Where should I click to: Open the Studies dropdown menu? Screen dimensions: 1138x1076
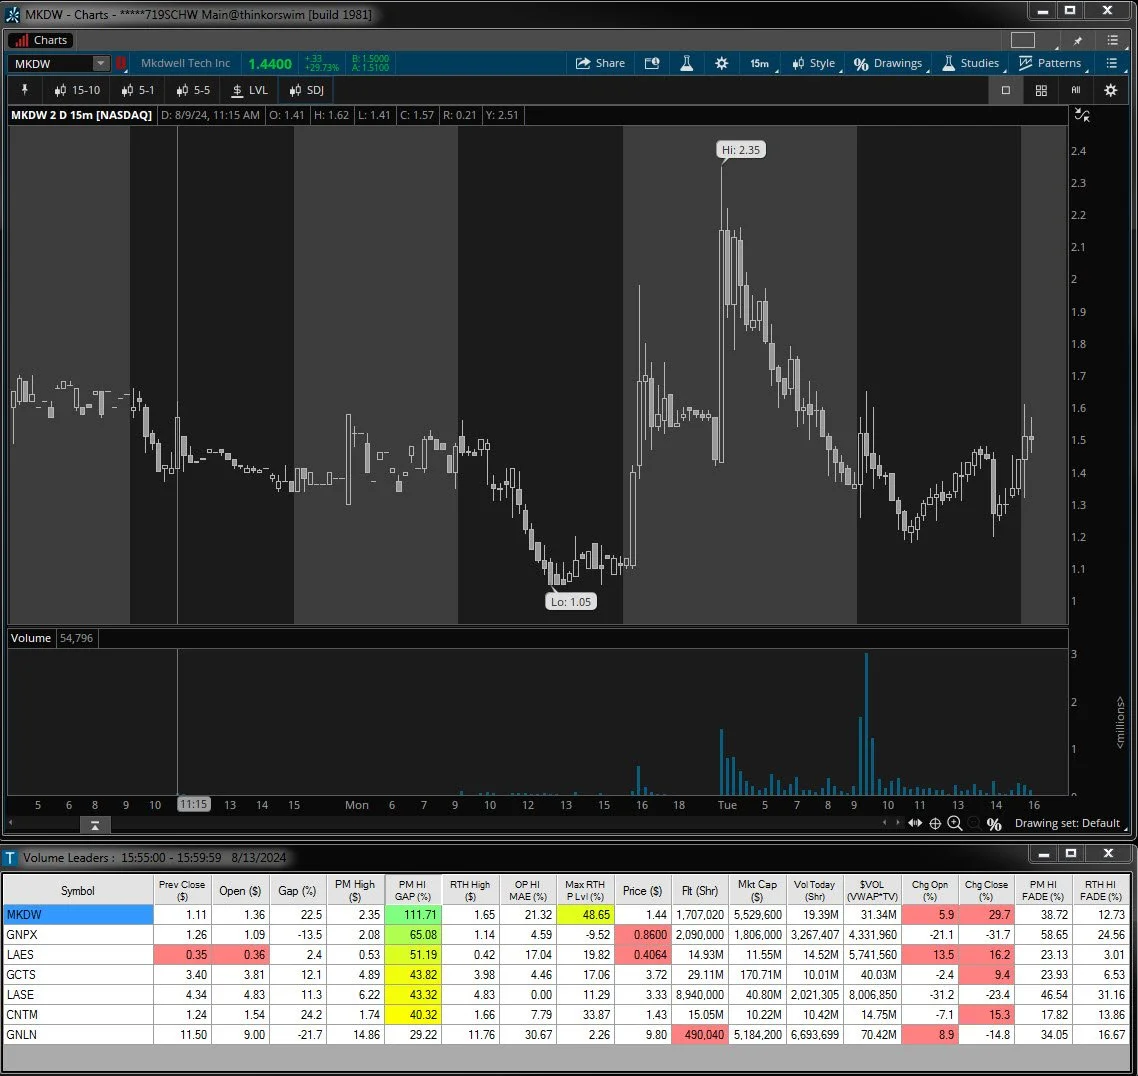pyautogui.click(x=971, y=63)
